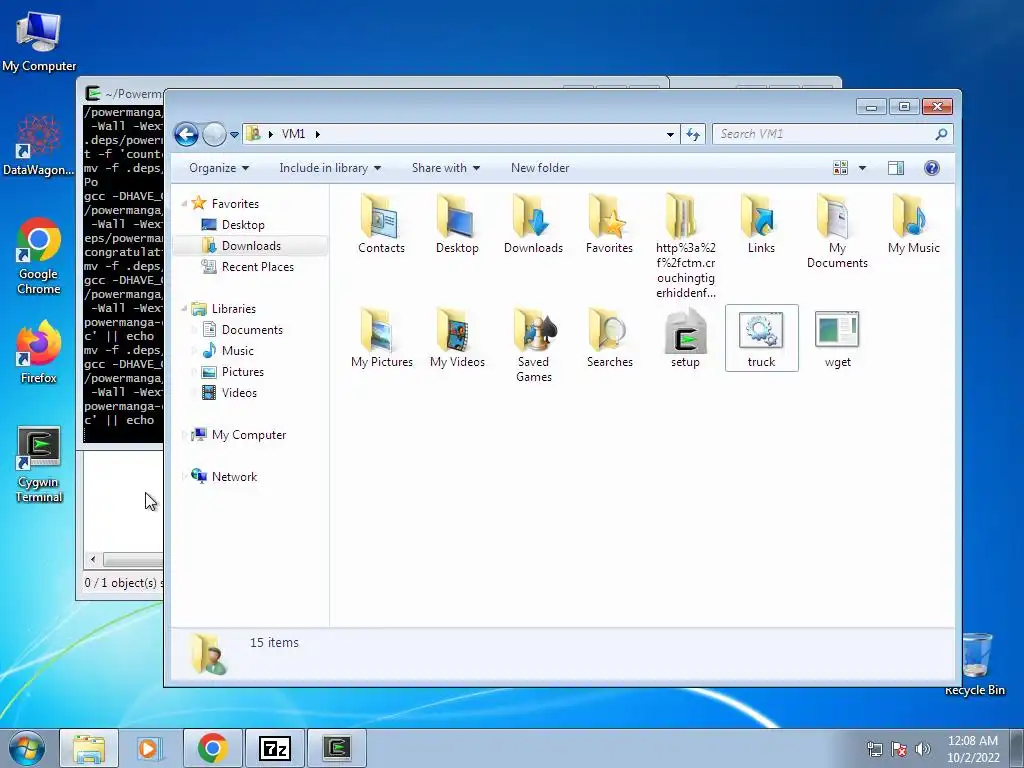Open the Organize menu

tap(219, 168)
